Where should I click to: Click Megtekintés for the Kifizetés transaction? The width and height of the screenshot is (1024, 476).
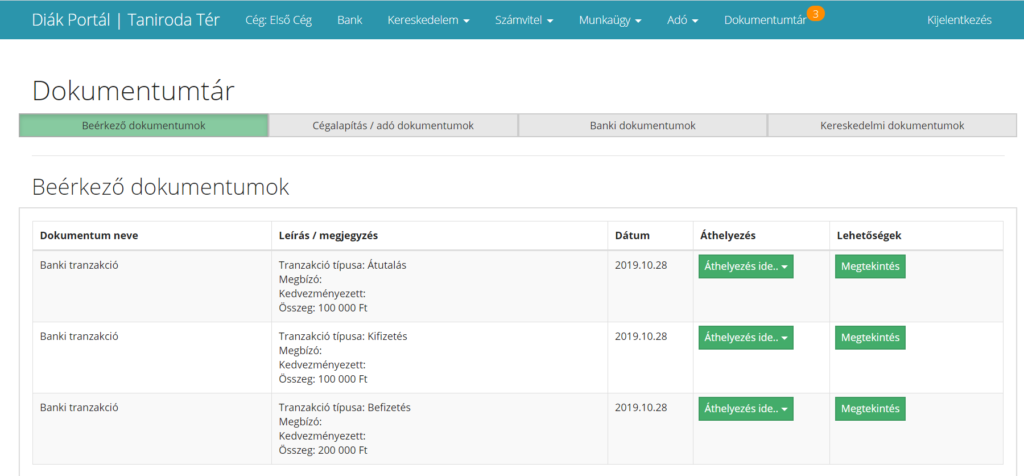870,338
